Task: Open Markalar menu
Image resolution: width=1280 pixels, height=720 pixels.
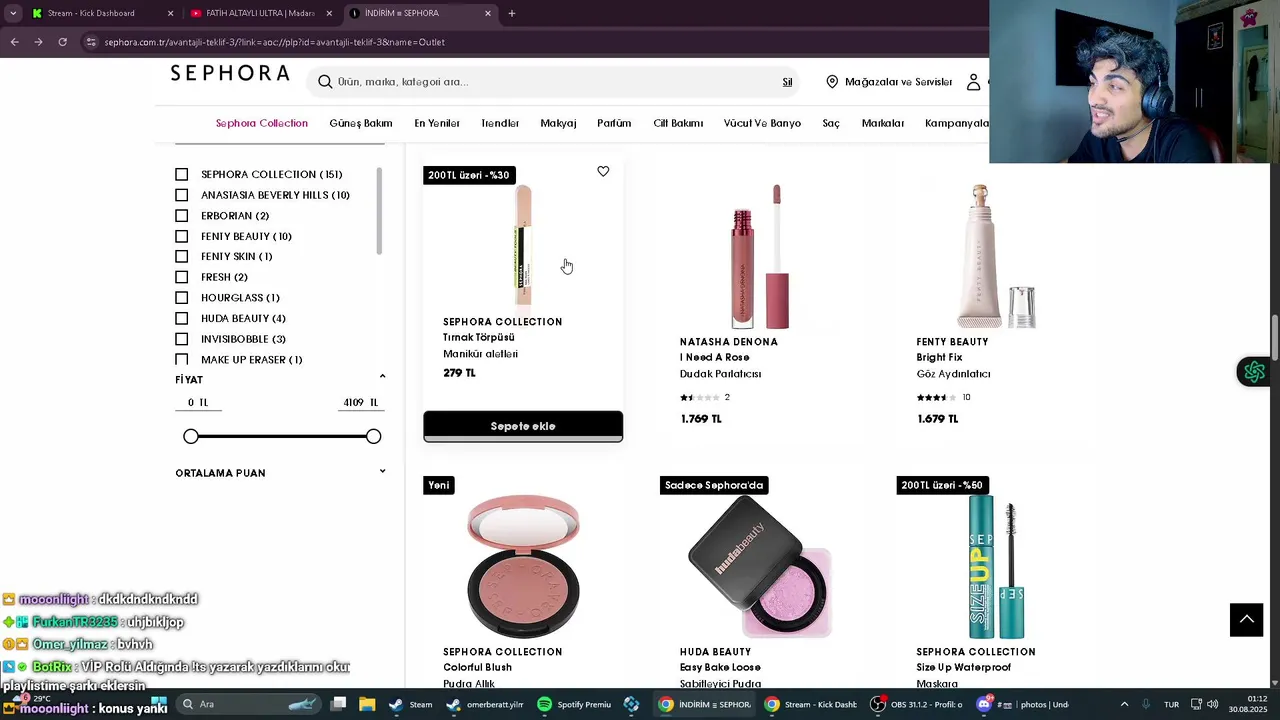Action: click(883, 123)
